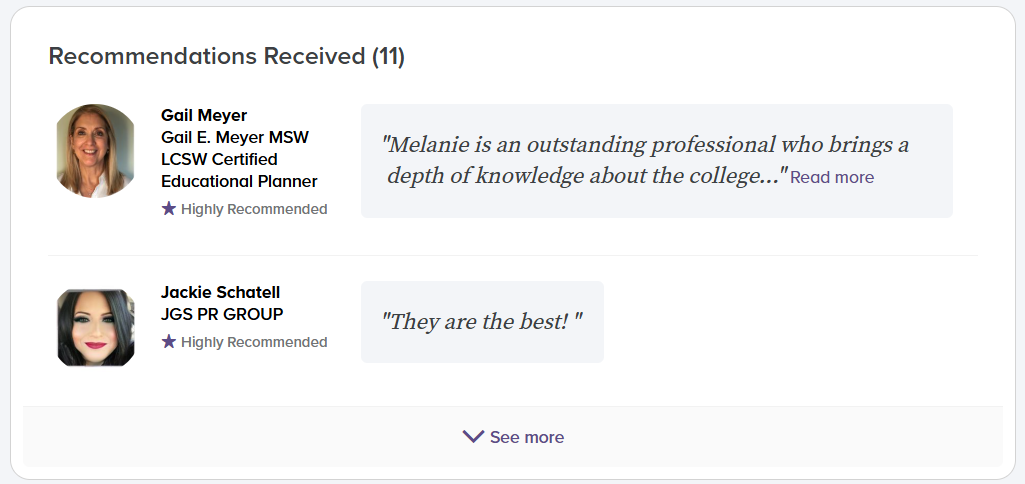1025x484 pixels.
Task: Open Jackie Schatell's name link
Action: [220, 292]
